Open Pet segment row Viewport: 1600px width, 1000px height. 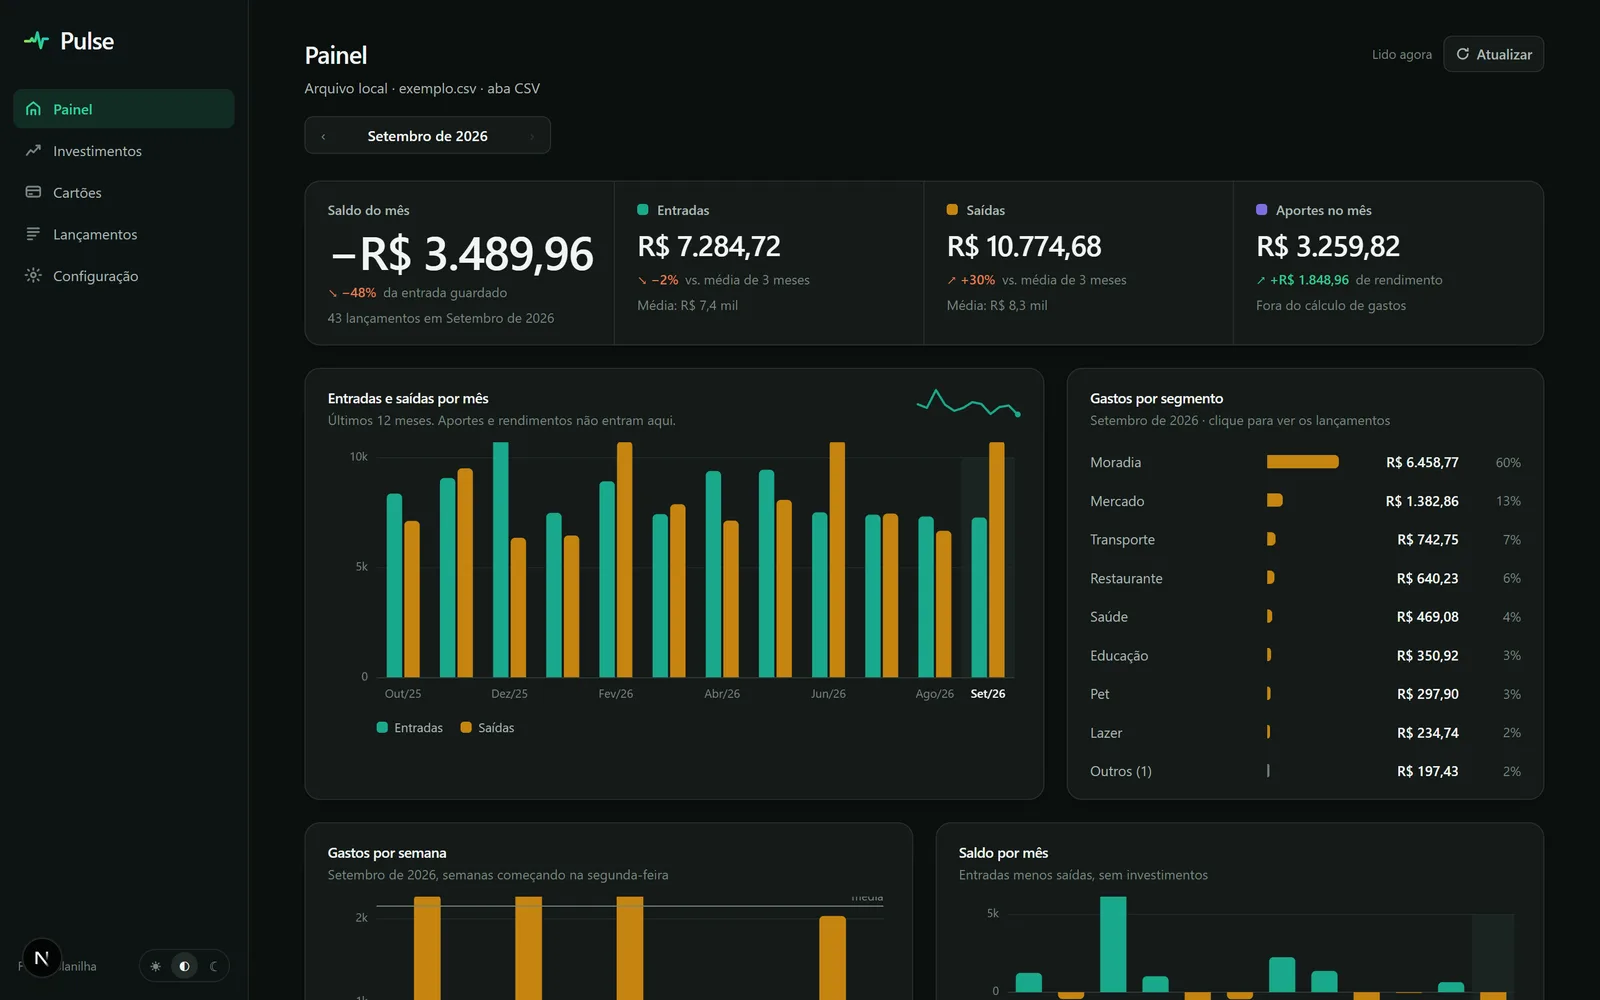point(1305,694)
